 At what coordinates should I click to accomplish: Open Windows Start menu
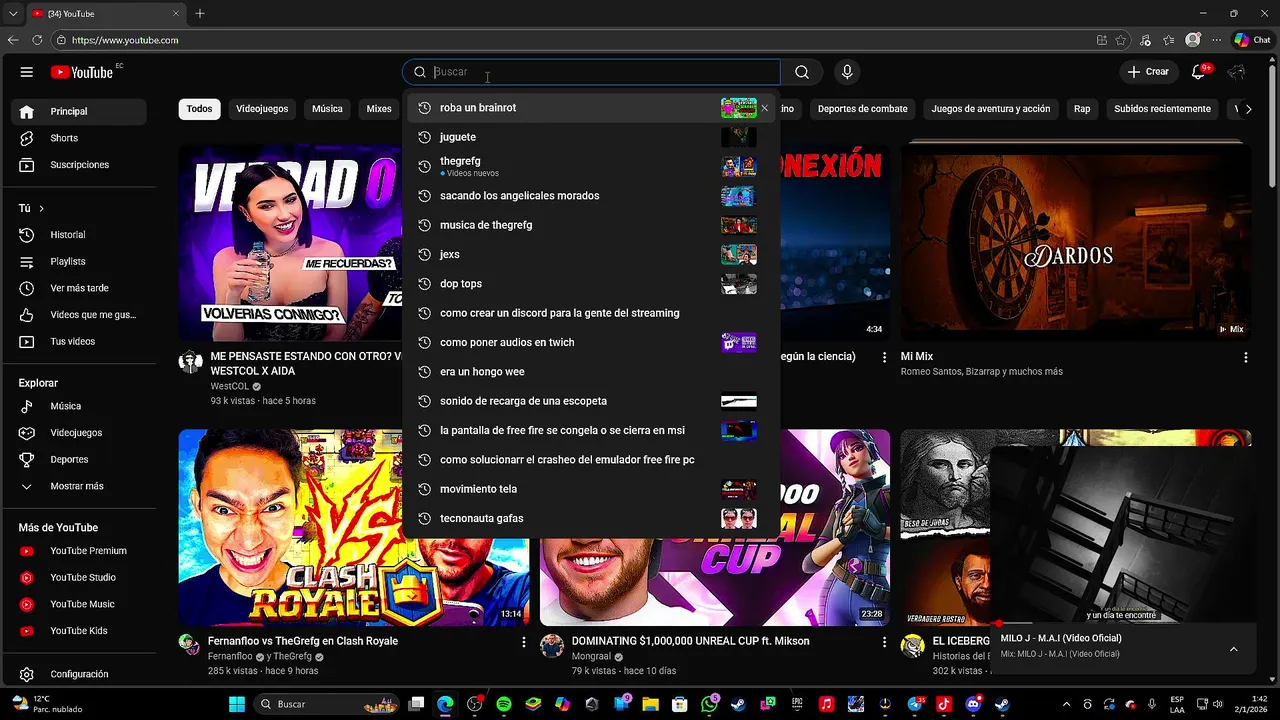[x=237, y=704]
